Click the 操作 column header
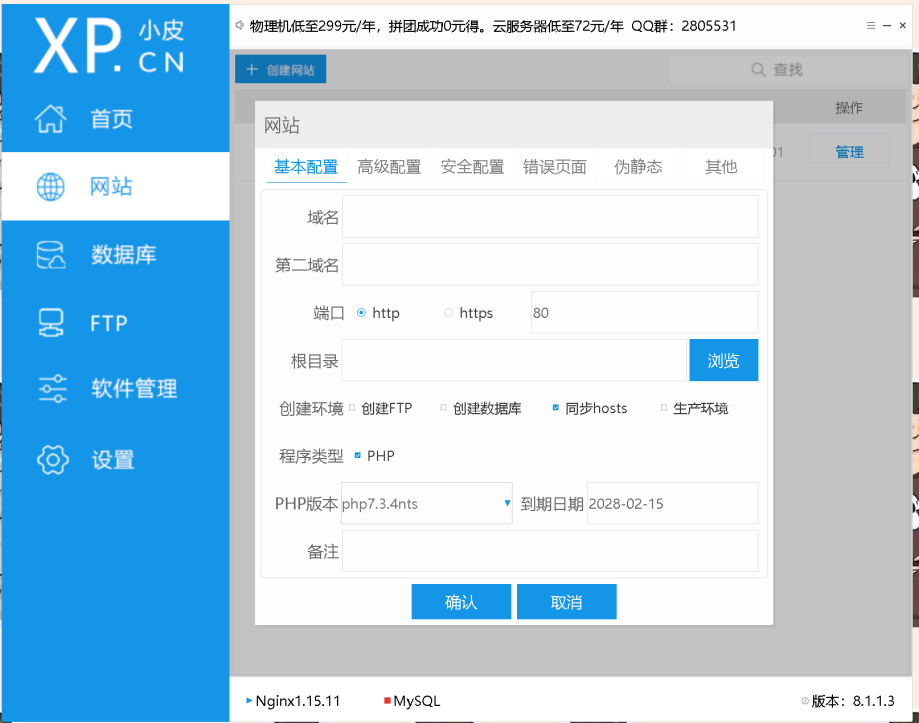 [849, 108]
